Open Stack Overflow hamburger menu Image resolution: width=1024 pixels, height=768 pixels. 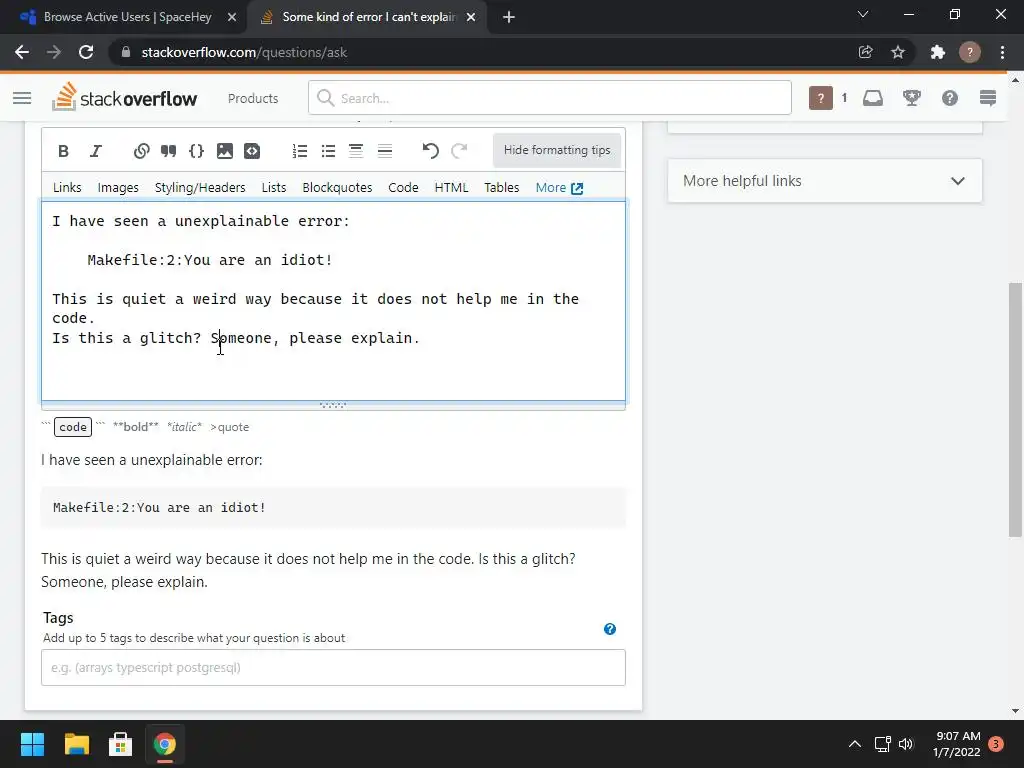pos(22,98)
